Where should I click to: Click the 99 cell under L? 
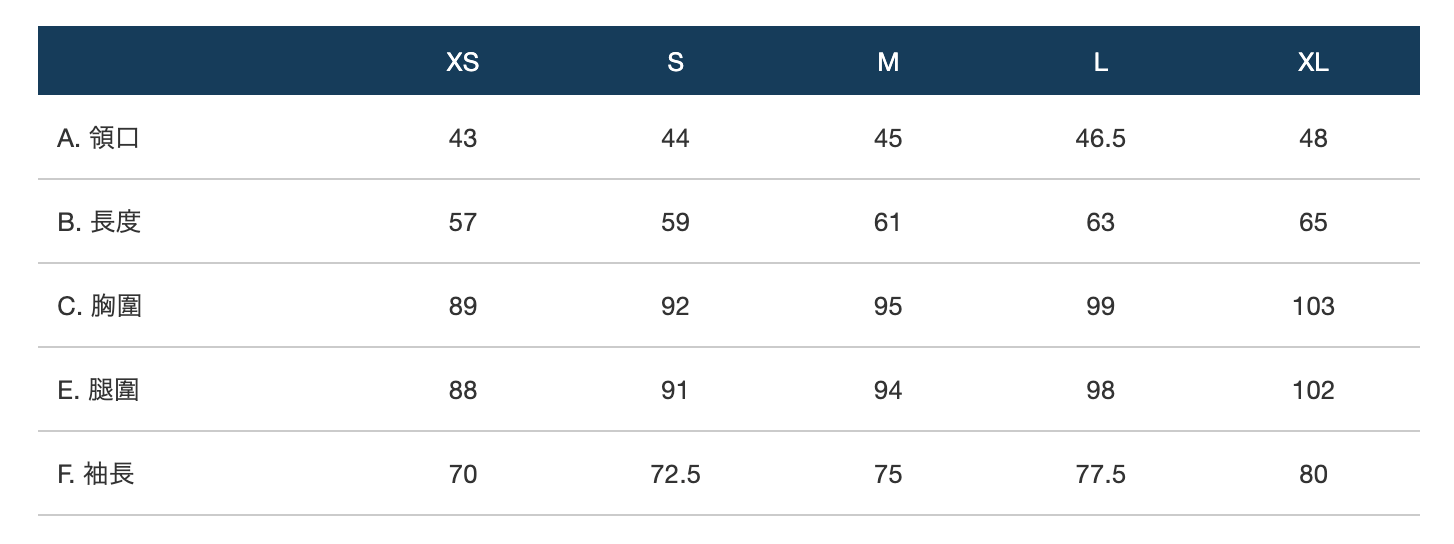tap(1100, 306)
